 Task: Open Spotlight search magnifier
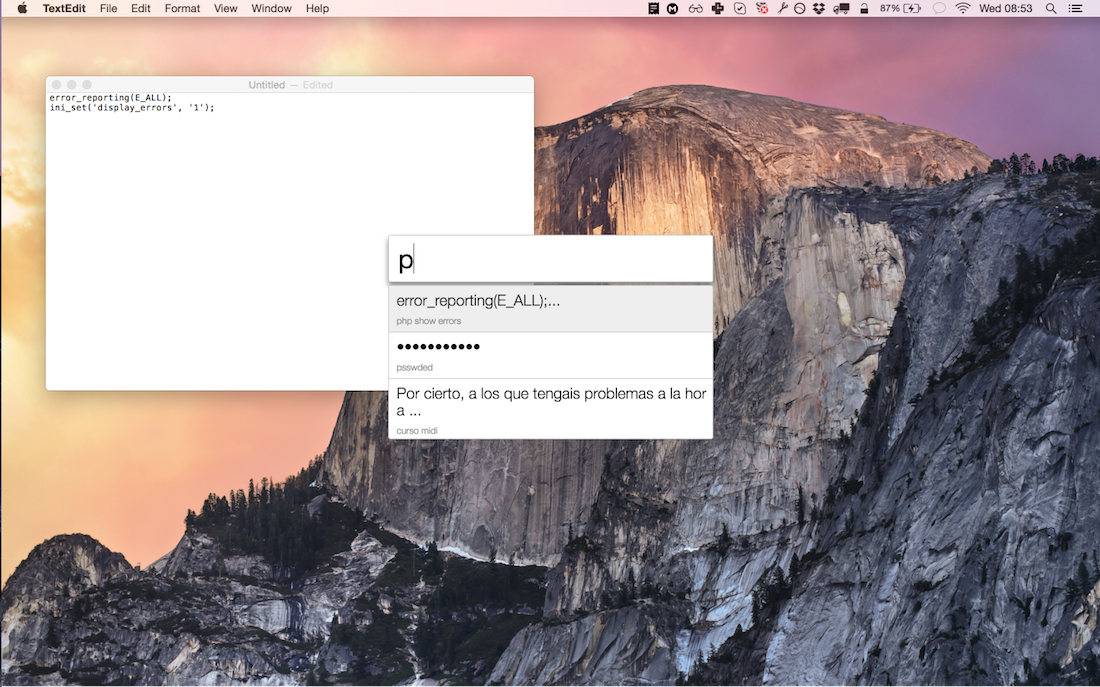pyautogui.click(x=1050, y=8)
